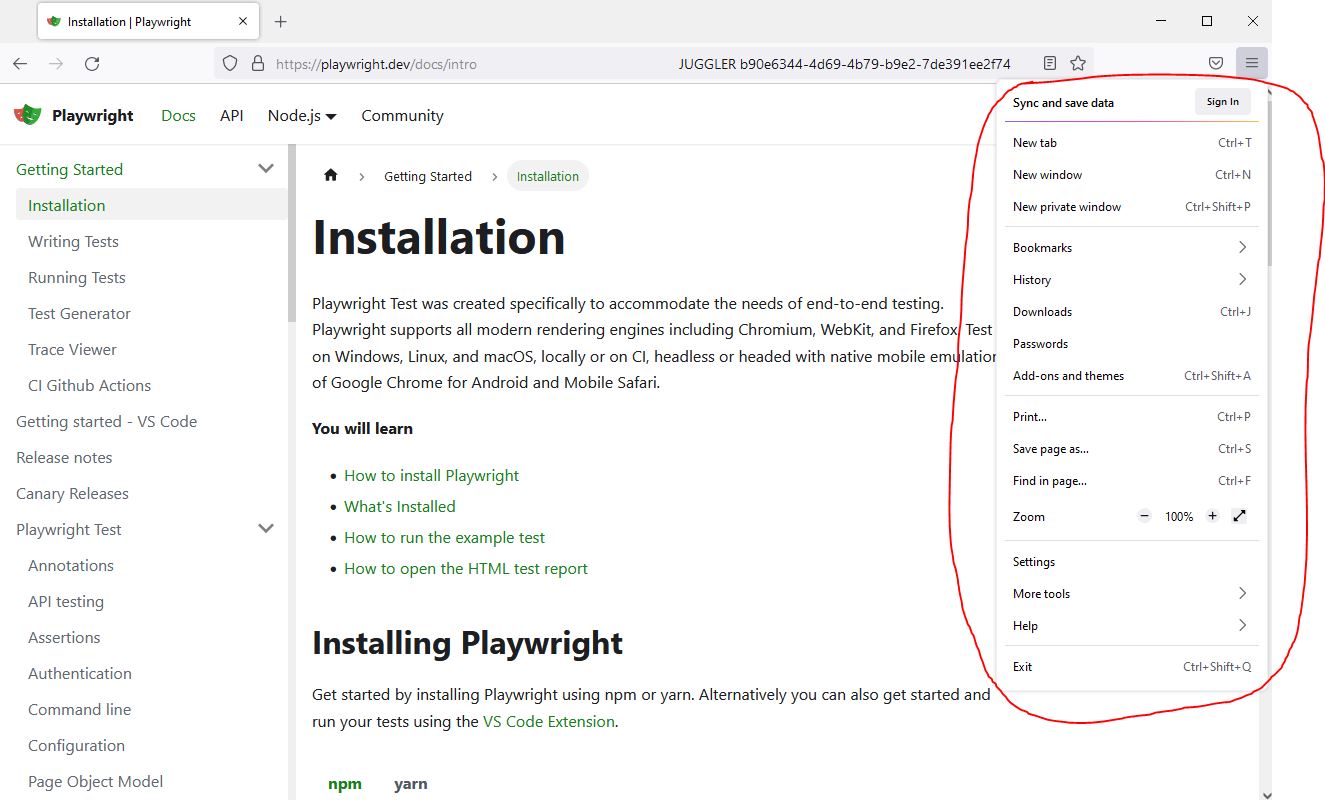
Task: Click the home breadcrumb icon
Action: coord(330,175)
